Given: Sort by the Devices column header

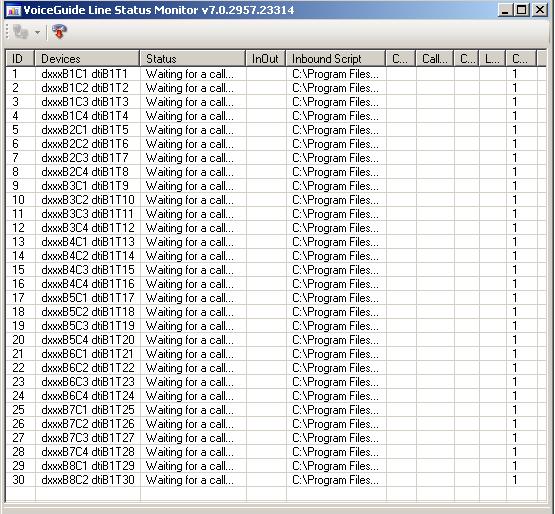Looking at the screenshot, I should (87, 58).
